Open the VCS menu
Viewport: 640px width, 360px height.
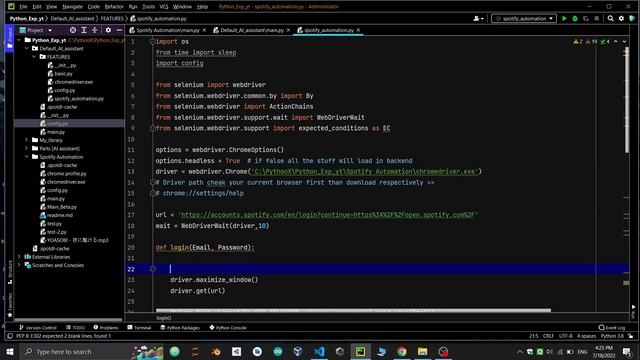[x=164, y=7]
